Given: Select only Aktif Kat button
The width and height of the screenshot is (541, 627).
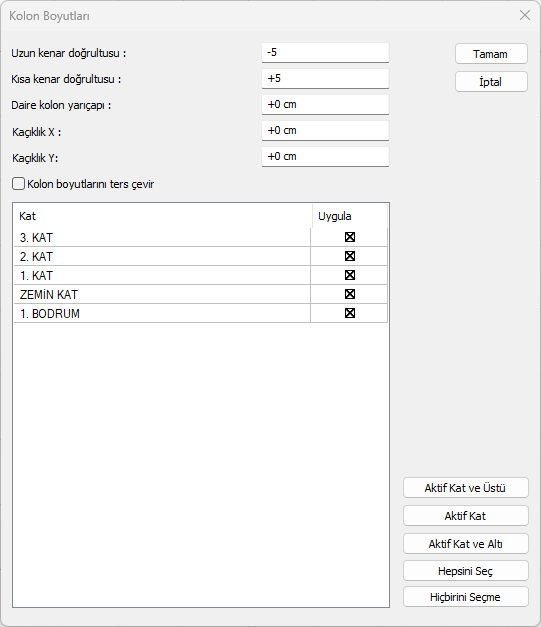Looking at the screenshot, I should pyautogui.click(x=465, y=515).
